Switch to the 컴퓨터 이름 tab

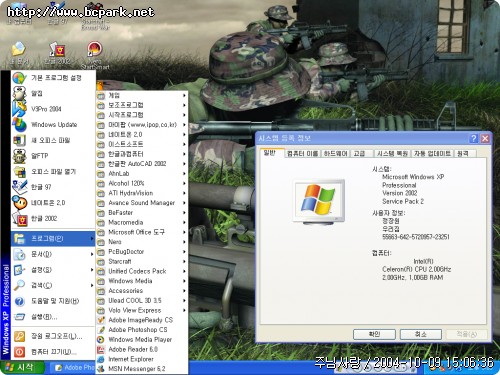click(303, 154)
